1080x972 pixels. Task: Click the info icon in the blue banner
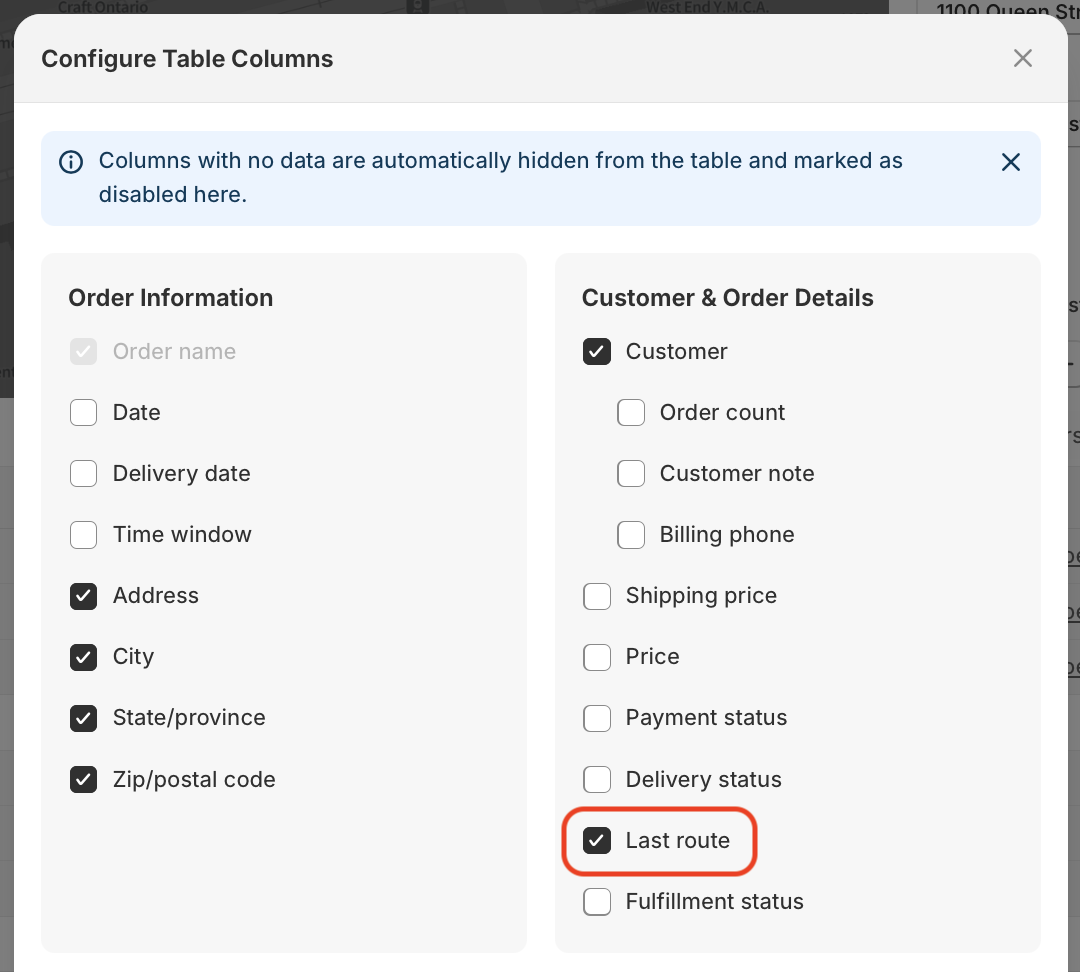point(71,162)
